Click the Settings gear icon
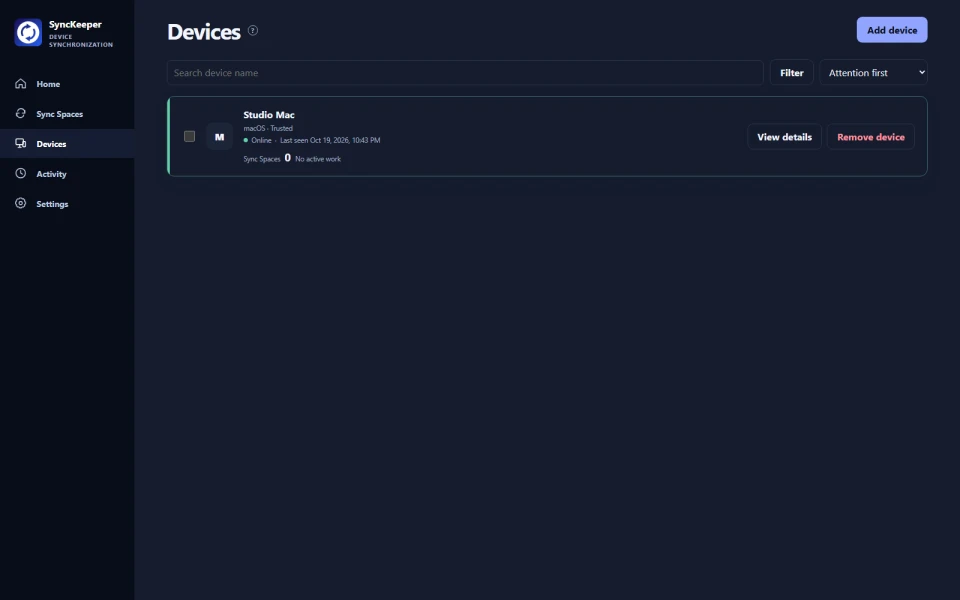 [21, 203]
